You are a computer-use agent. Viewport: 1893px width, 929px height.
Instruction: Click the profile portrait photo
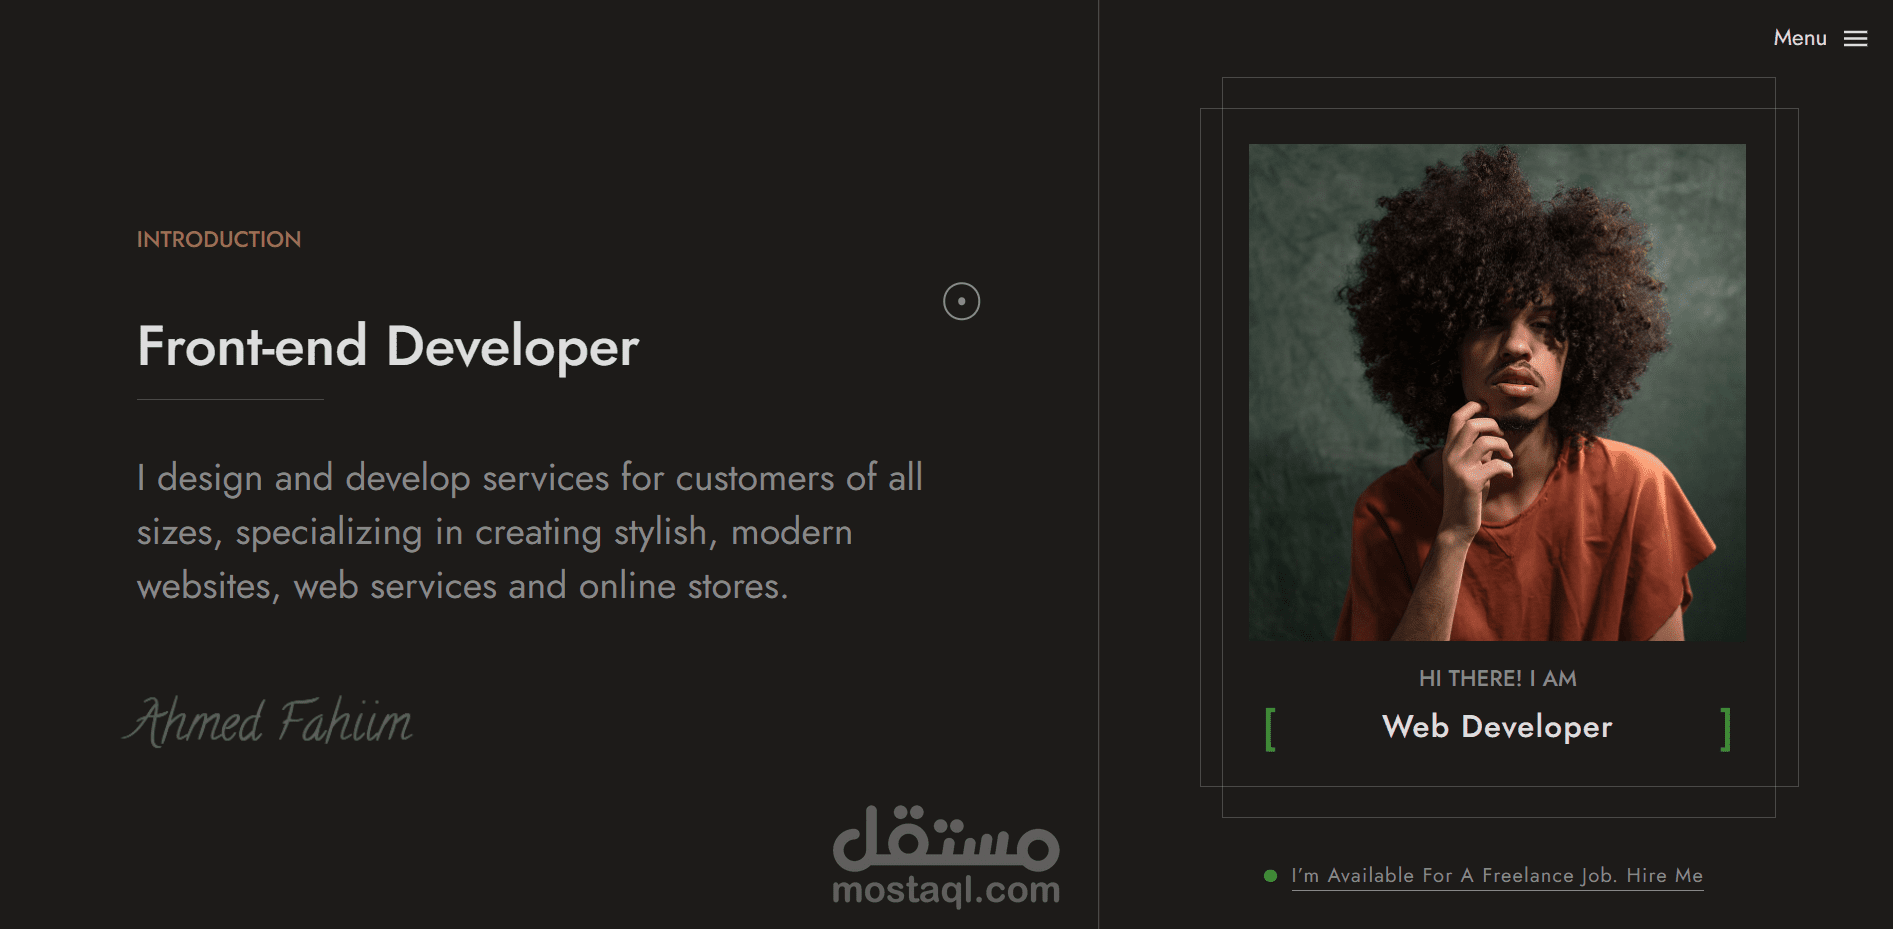click(x=1497, y=392)
